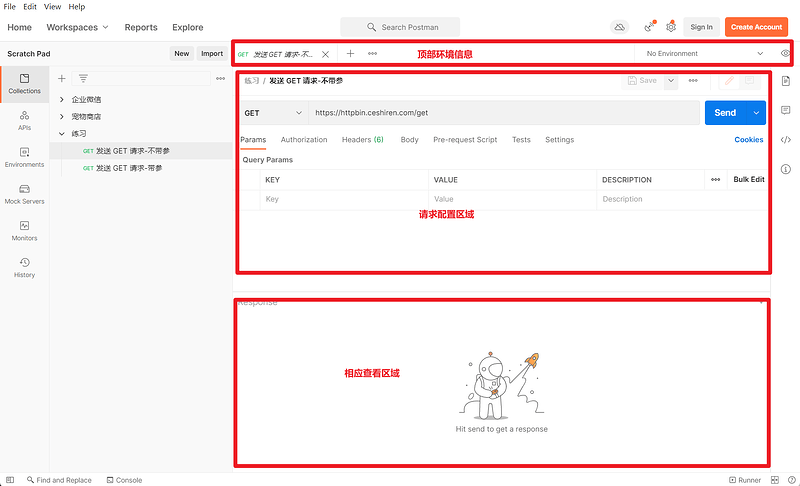The width and height of the screenshot is (800, 486).
Task: Open the Runner
Action: point(745,480)
